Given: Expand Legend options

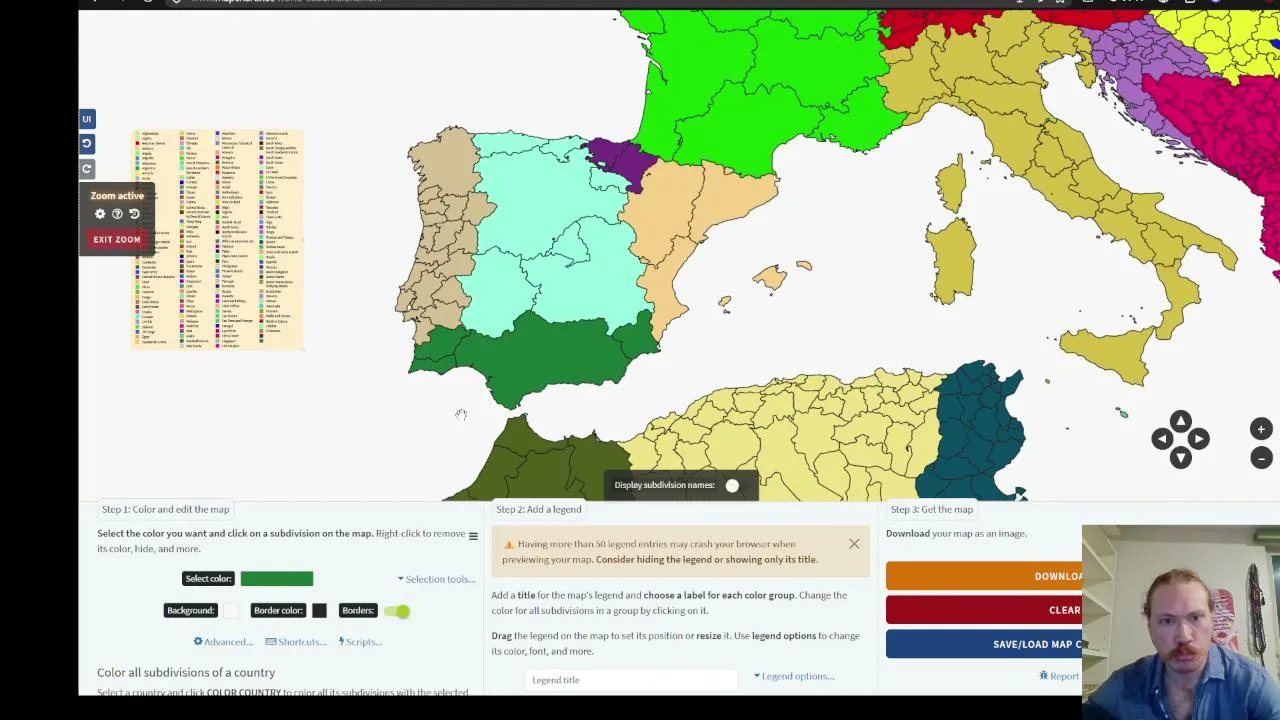Looking at the screenshot, I should [794, 676].
